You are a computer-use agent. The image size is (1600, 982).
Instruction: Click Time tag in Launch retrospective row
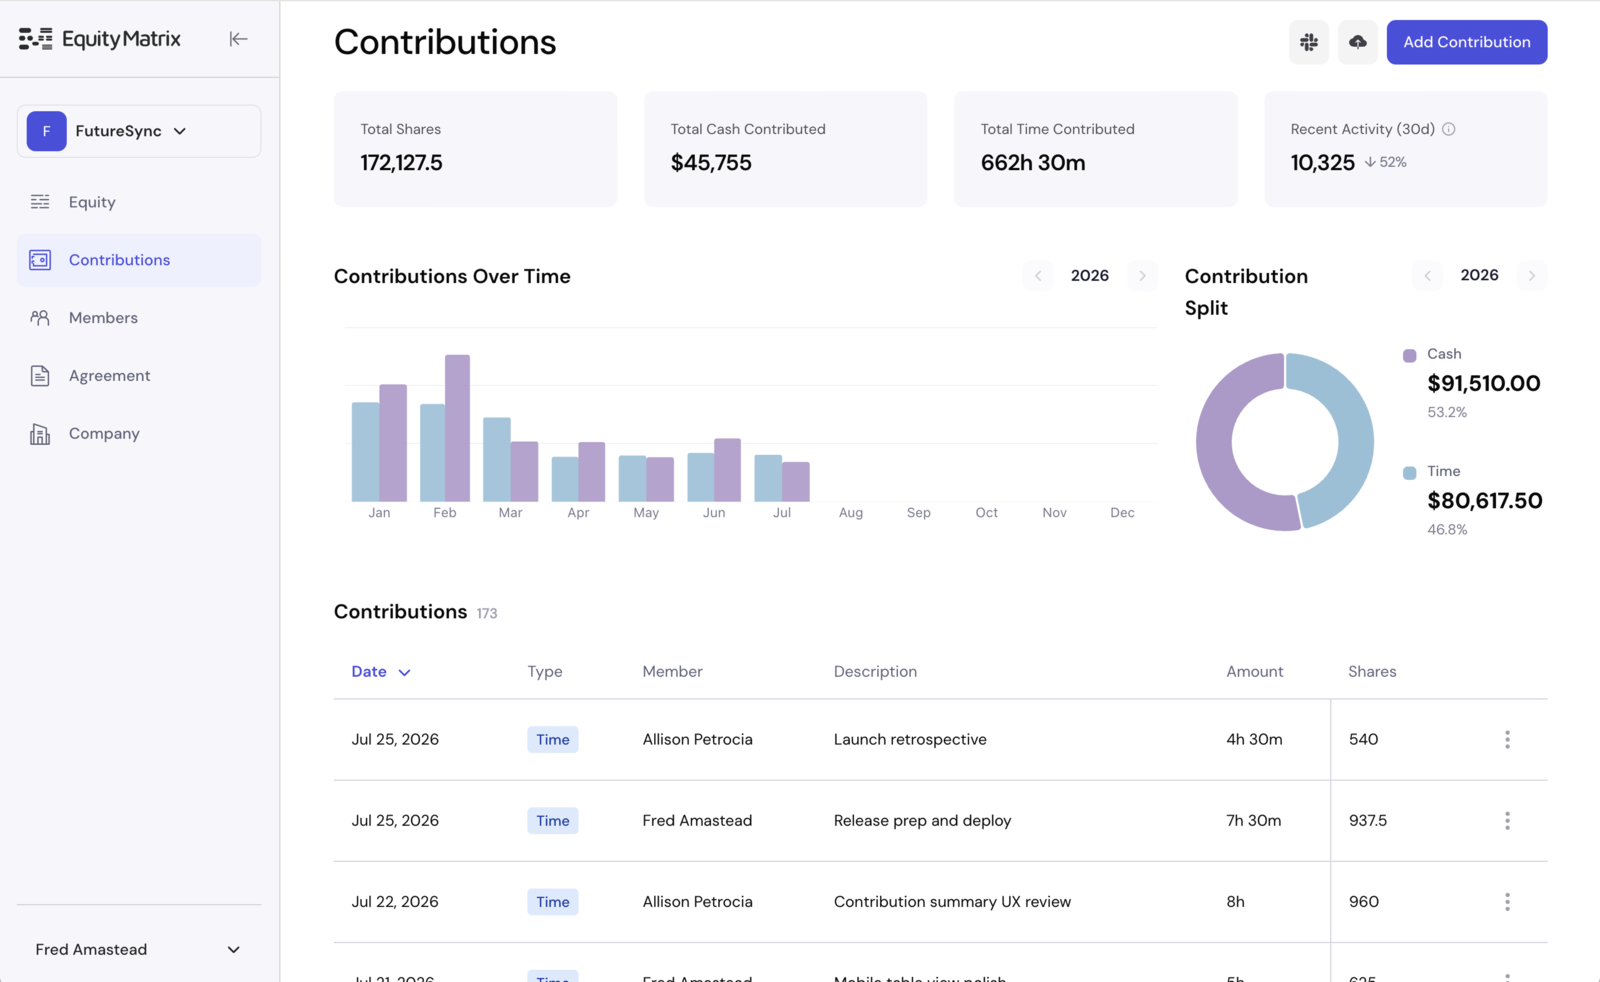[x=553, y=740]
